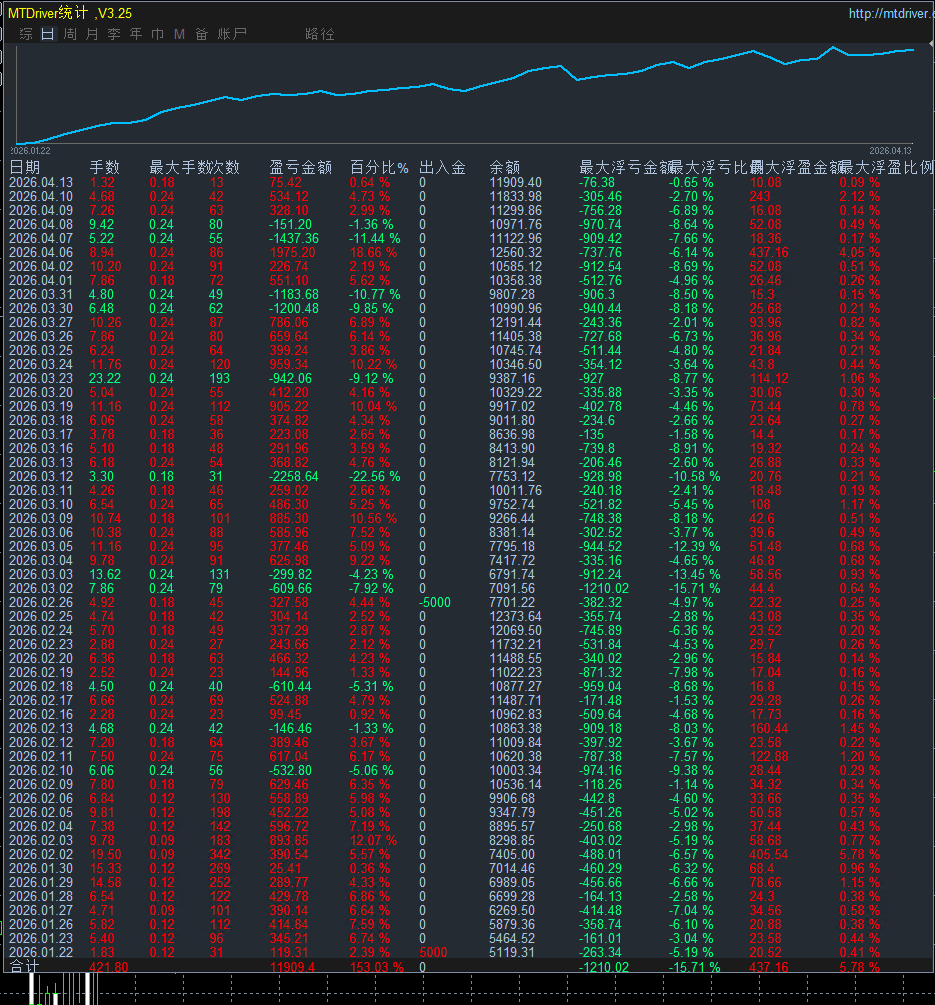Open the 周 weekly statistics tab
Viewport: 935px width, 1005px height.
coord(70,34)
